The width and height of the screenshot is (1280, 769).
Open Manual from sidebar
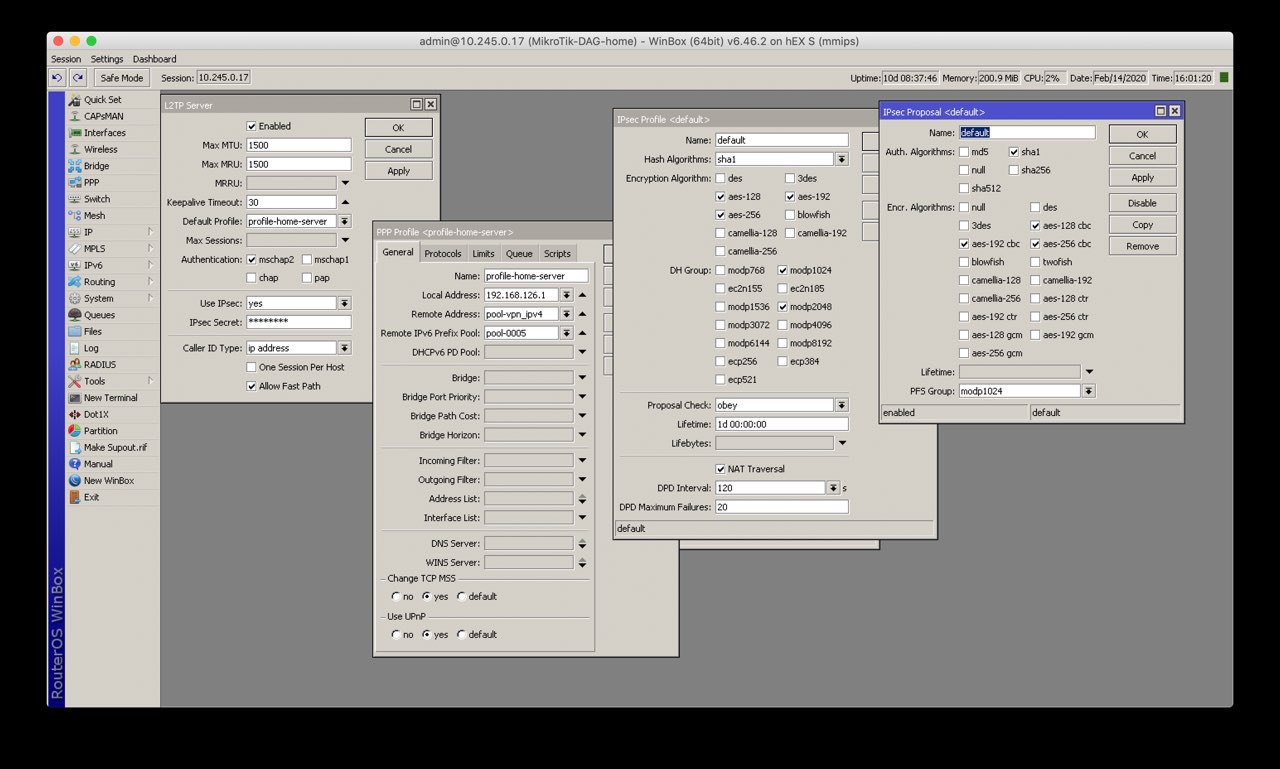click(98, 464)
